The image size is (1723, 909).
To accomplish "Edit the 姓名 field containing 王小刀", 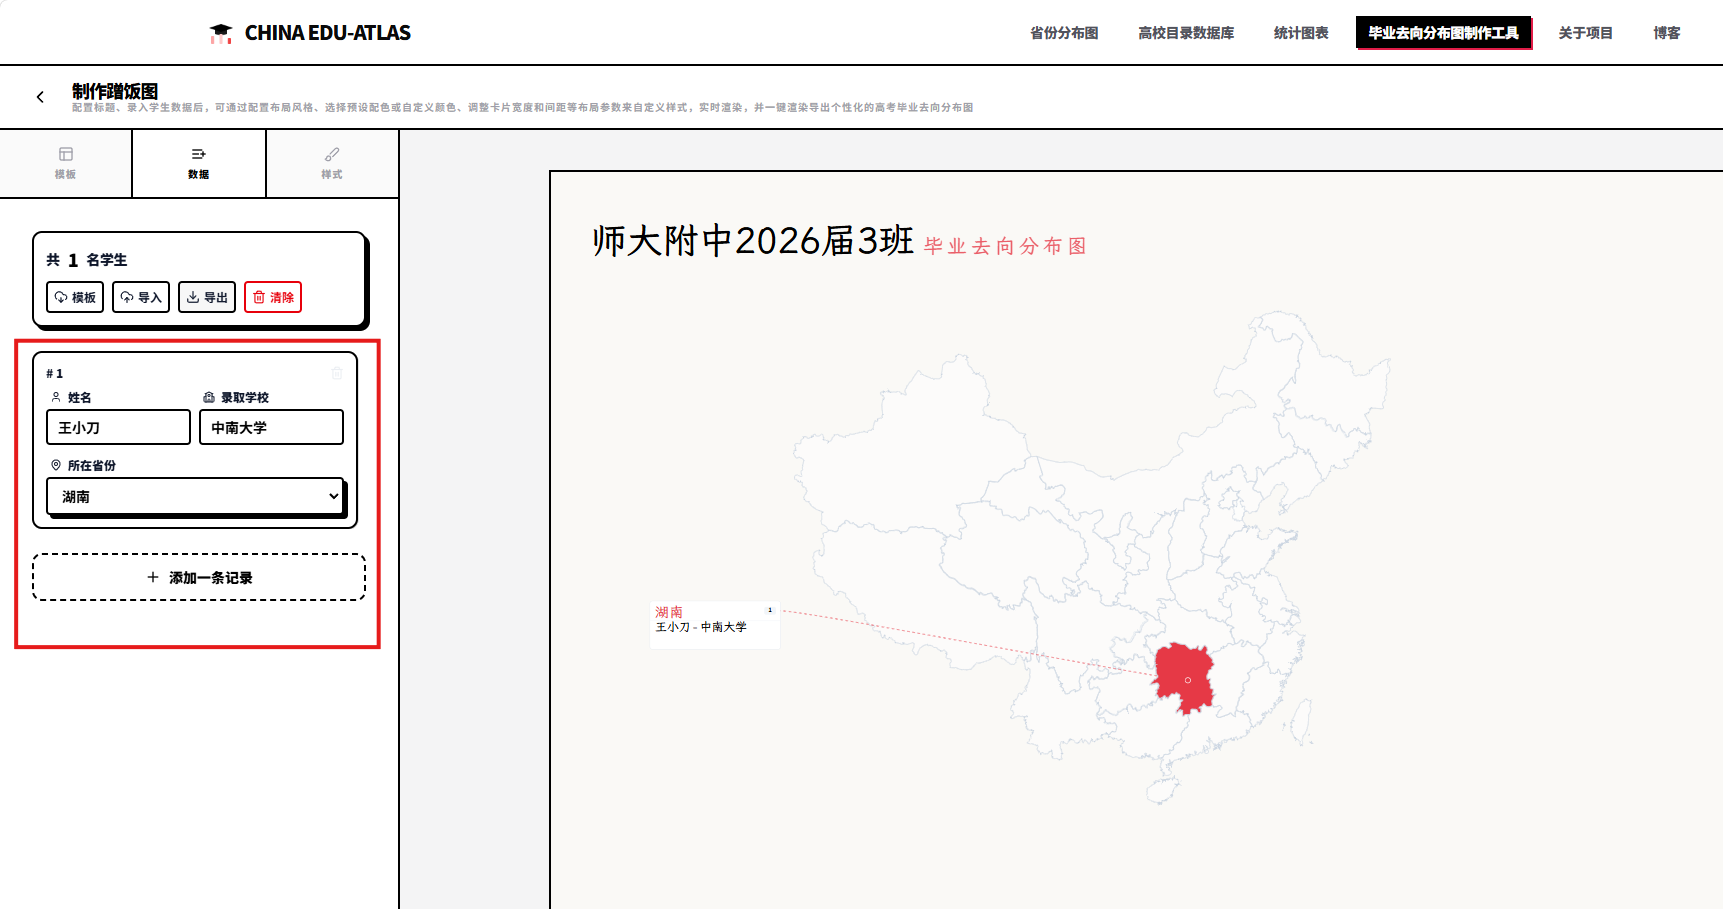I will [x=118, y=427].
